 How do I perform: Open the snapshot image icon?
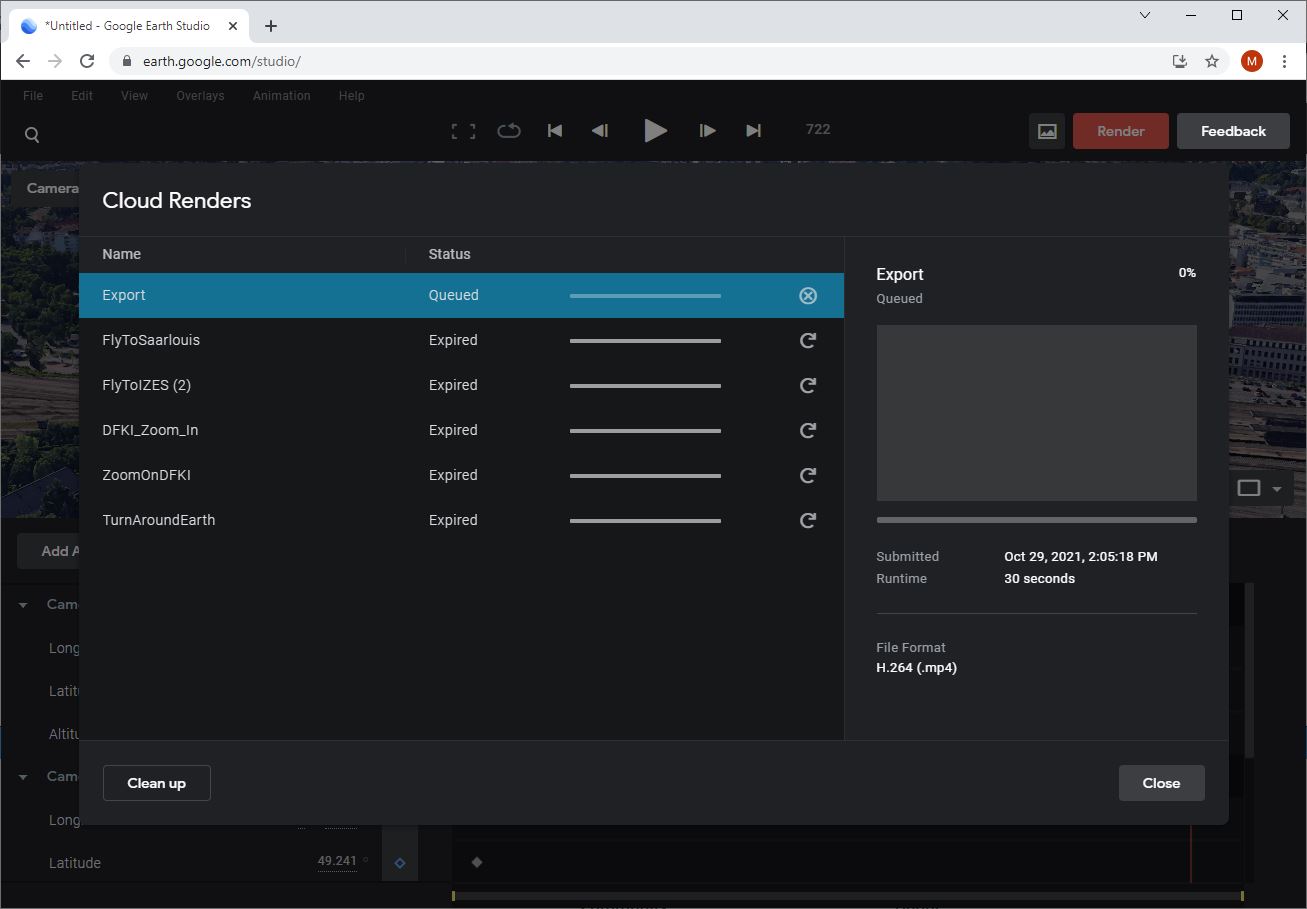[1047, 131]
